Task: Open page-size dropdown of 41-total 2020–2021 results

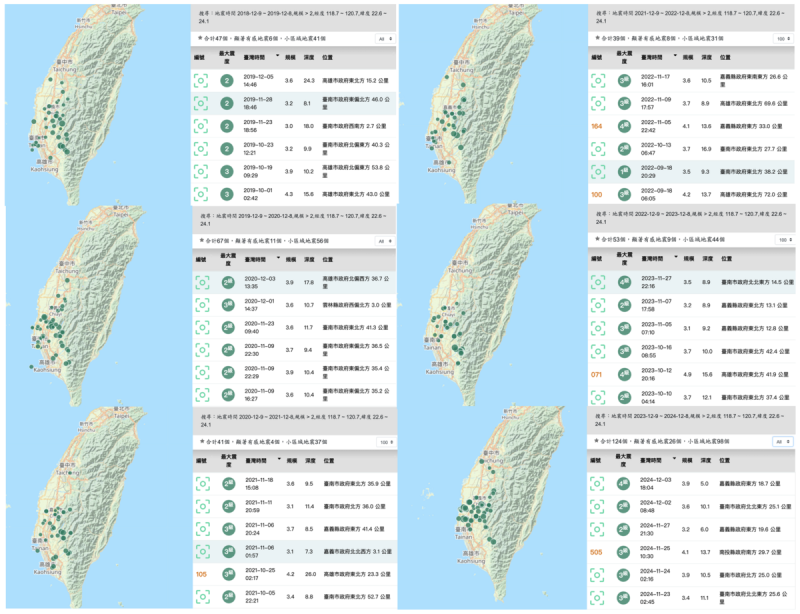Action: (x=386, y=443)
